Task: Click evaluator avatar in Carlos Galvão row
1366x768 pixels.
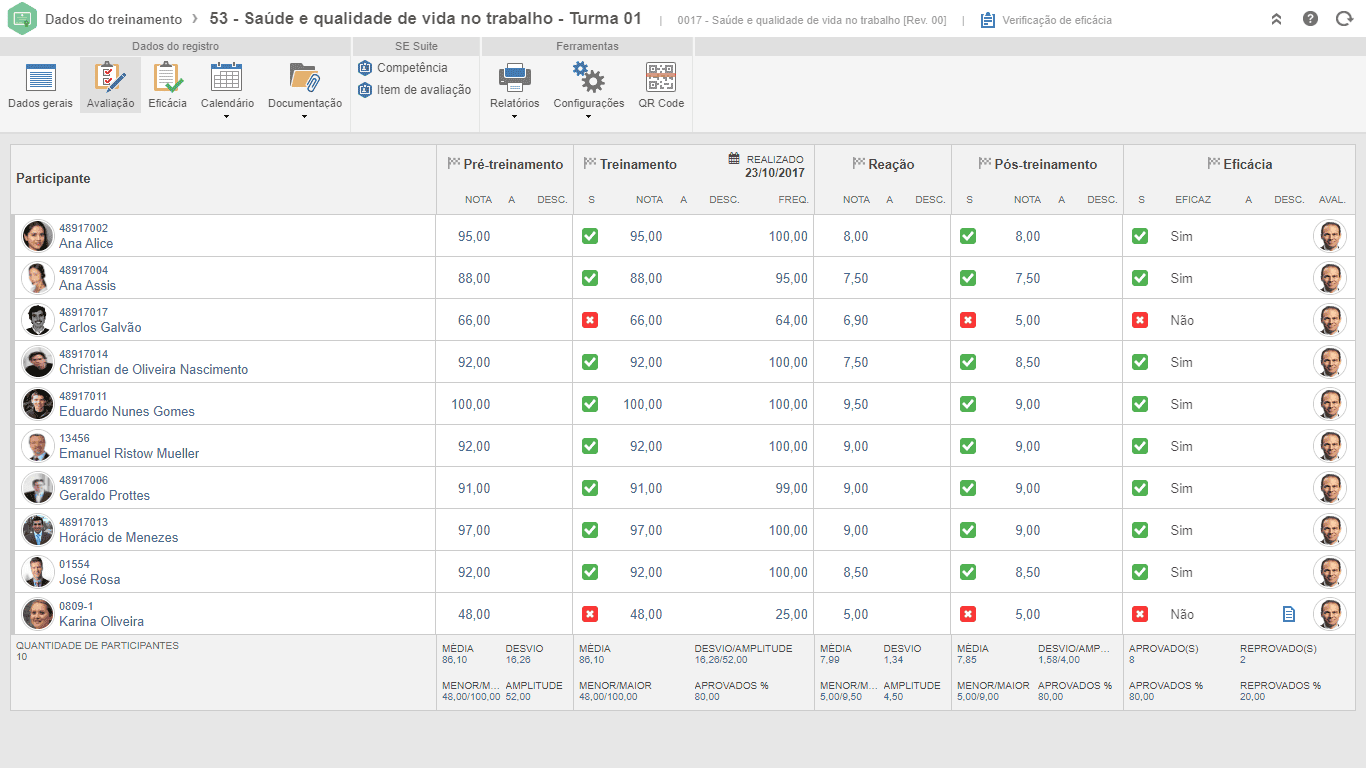Action: [x=1329, y=320]
